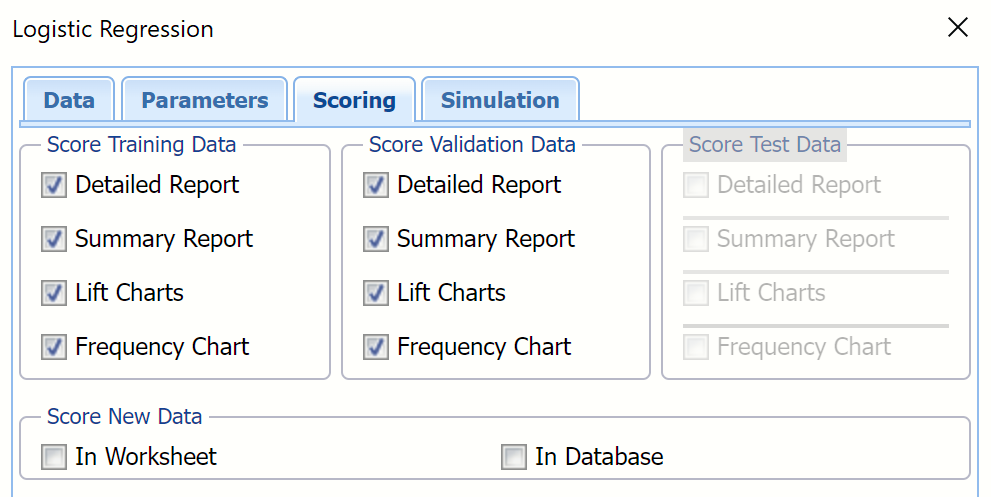Go to the Simulation tab
Viewport: 991px width, 497px height.
tap(499, 100)
